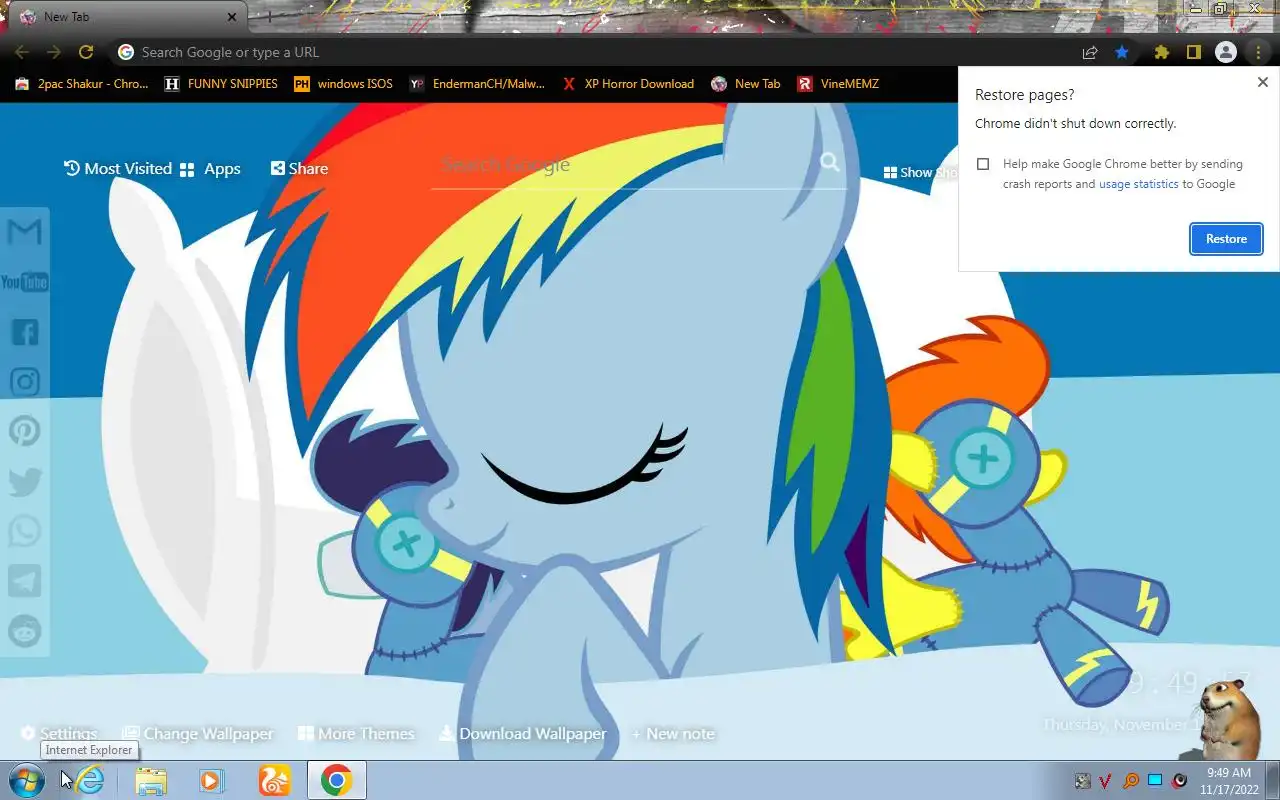Open Windows Explorer folder in taskbar
Image resolution: width=1280 pixels, height=800 pixels.
pyautogui.click(x=151, y=780)
